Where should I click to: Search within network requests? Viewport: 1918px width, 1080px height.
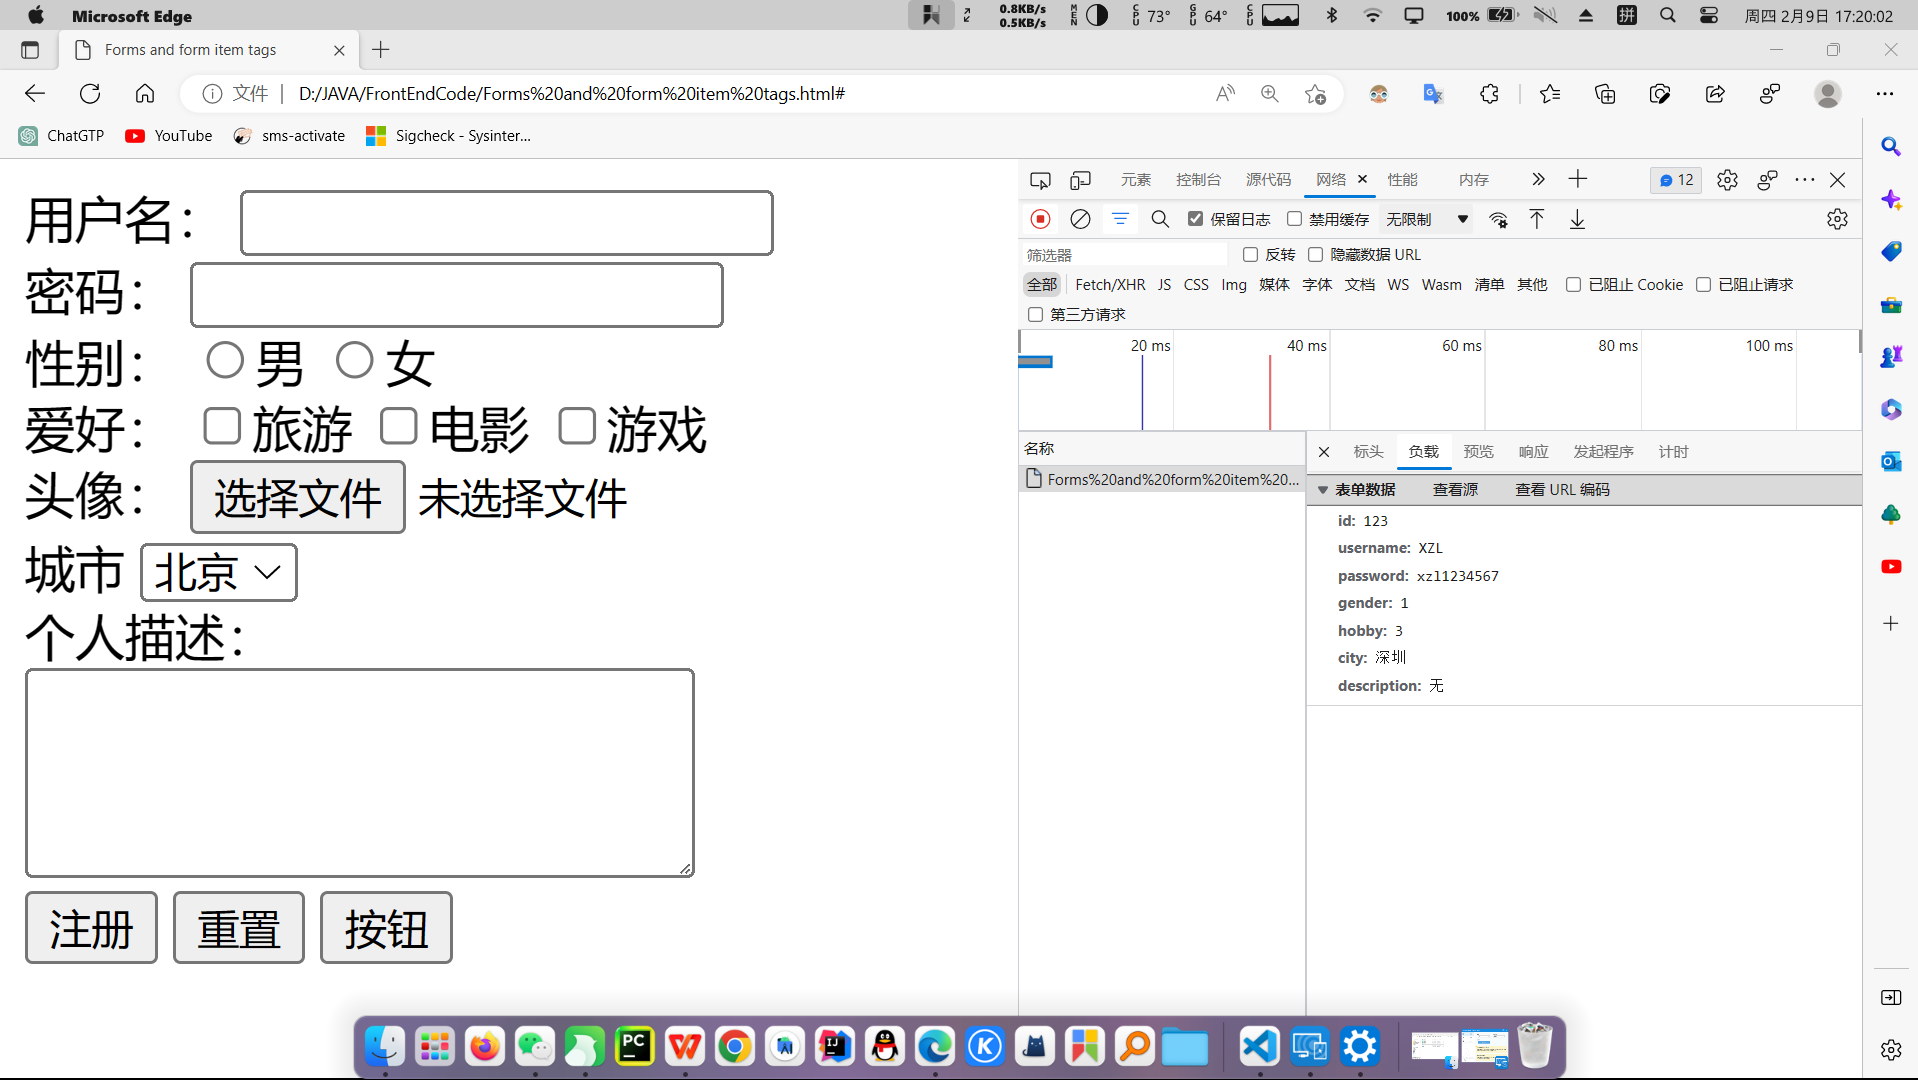click(x=1160, y=219)
